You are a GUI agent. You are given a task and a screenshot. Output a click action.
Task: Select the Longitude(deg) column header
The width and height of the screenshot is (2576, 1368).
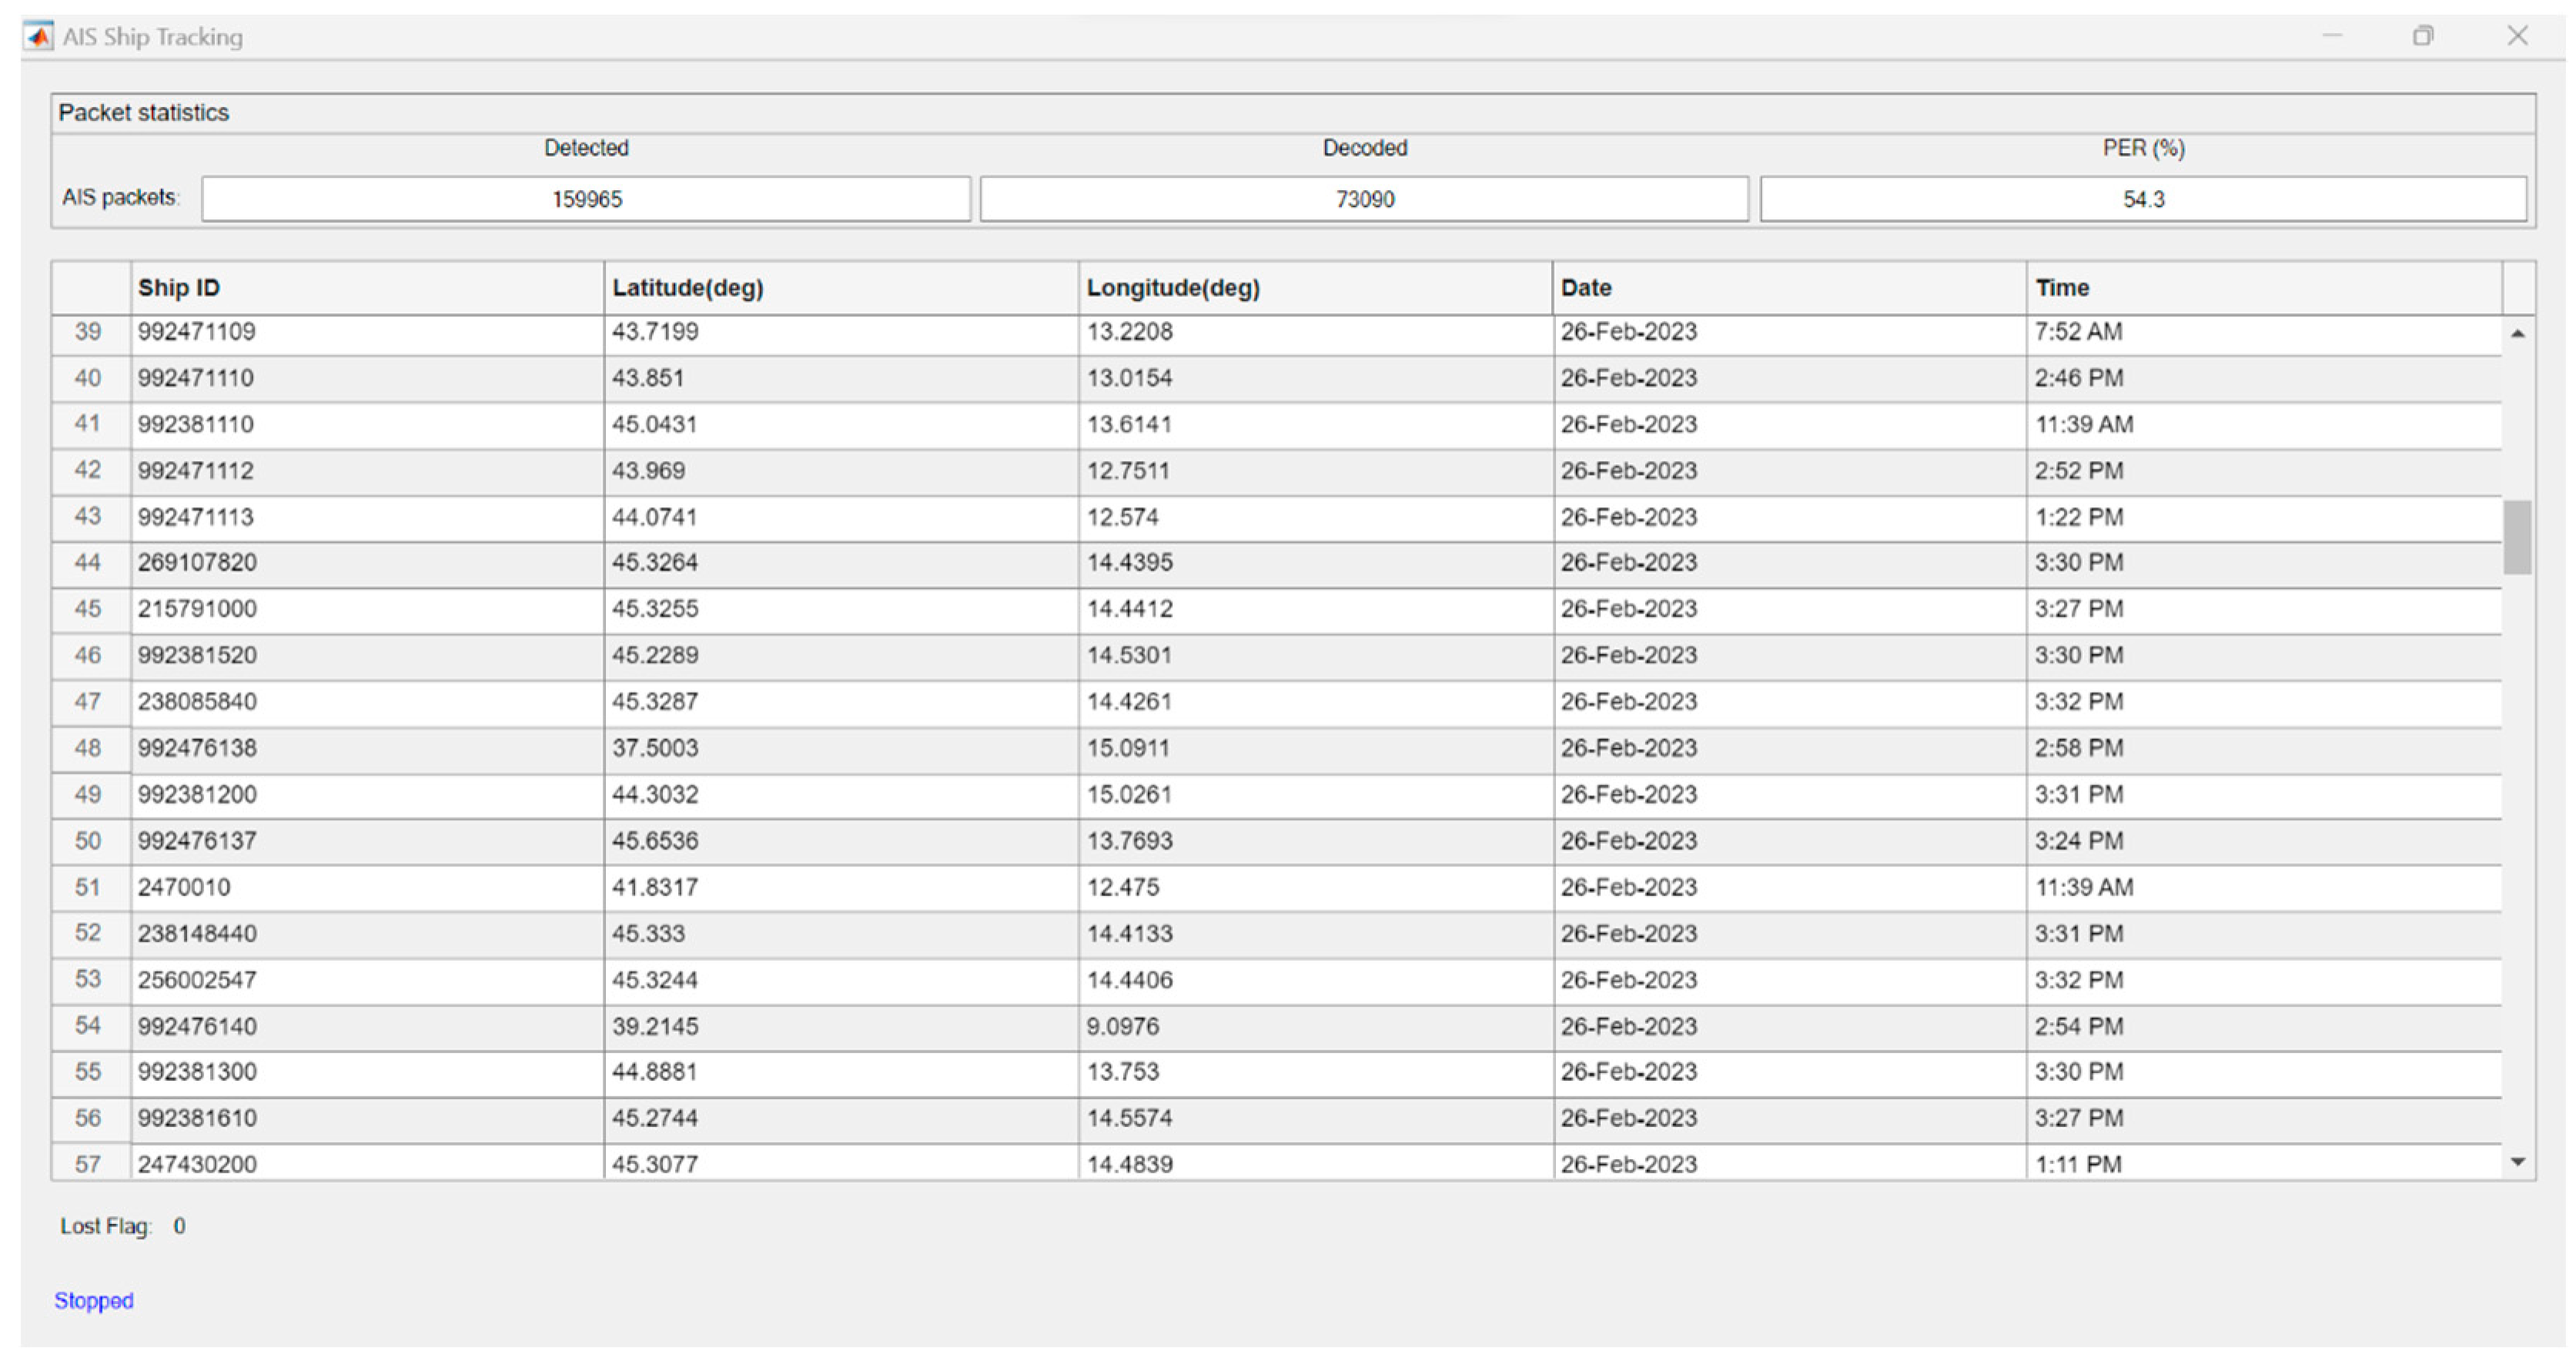coord(1314,288)
